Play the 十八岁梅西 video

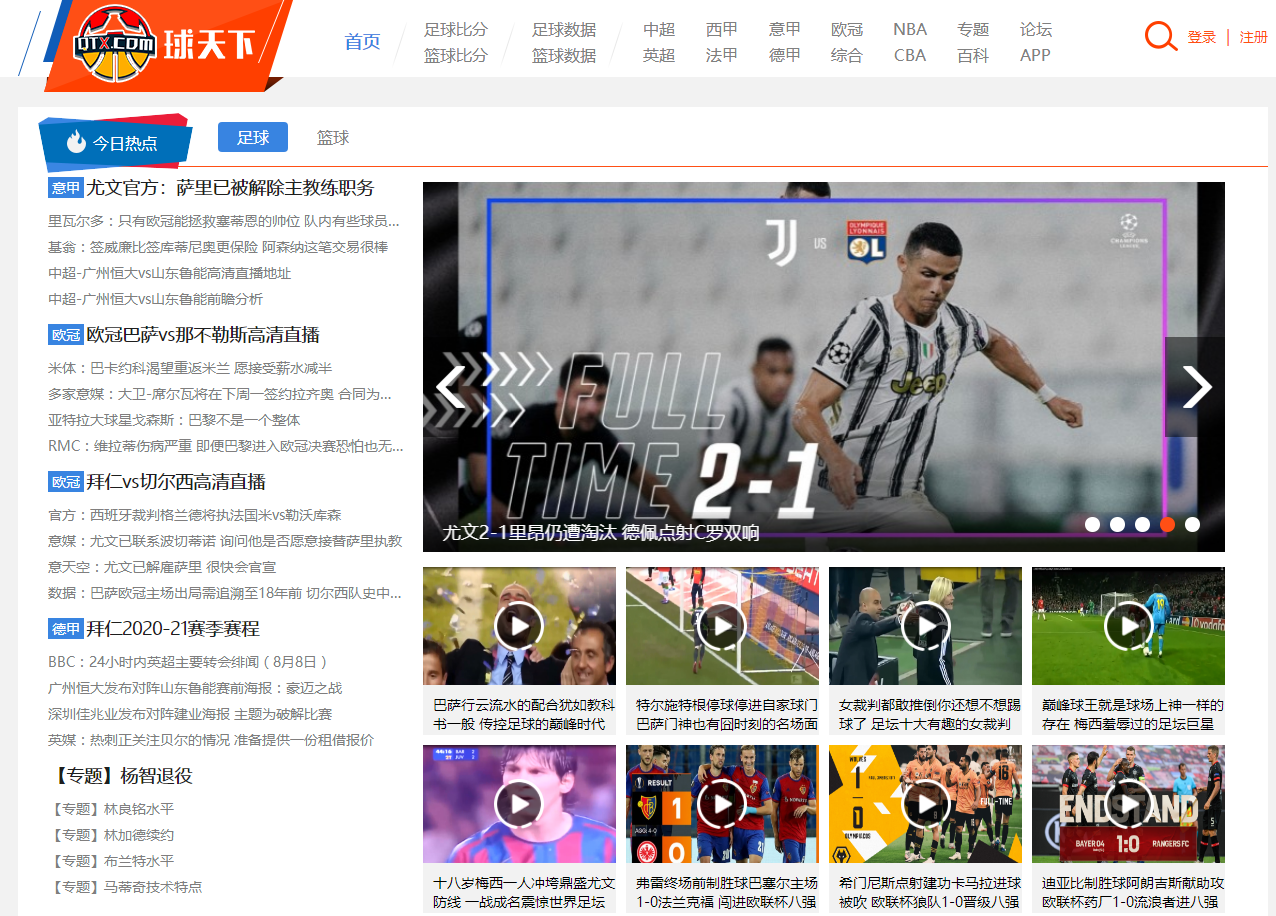(x=518, y=803)
